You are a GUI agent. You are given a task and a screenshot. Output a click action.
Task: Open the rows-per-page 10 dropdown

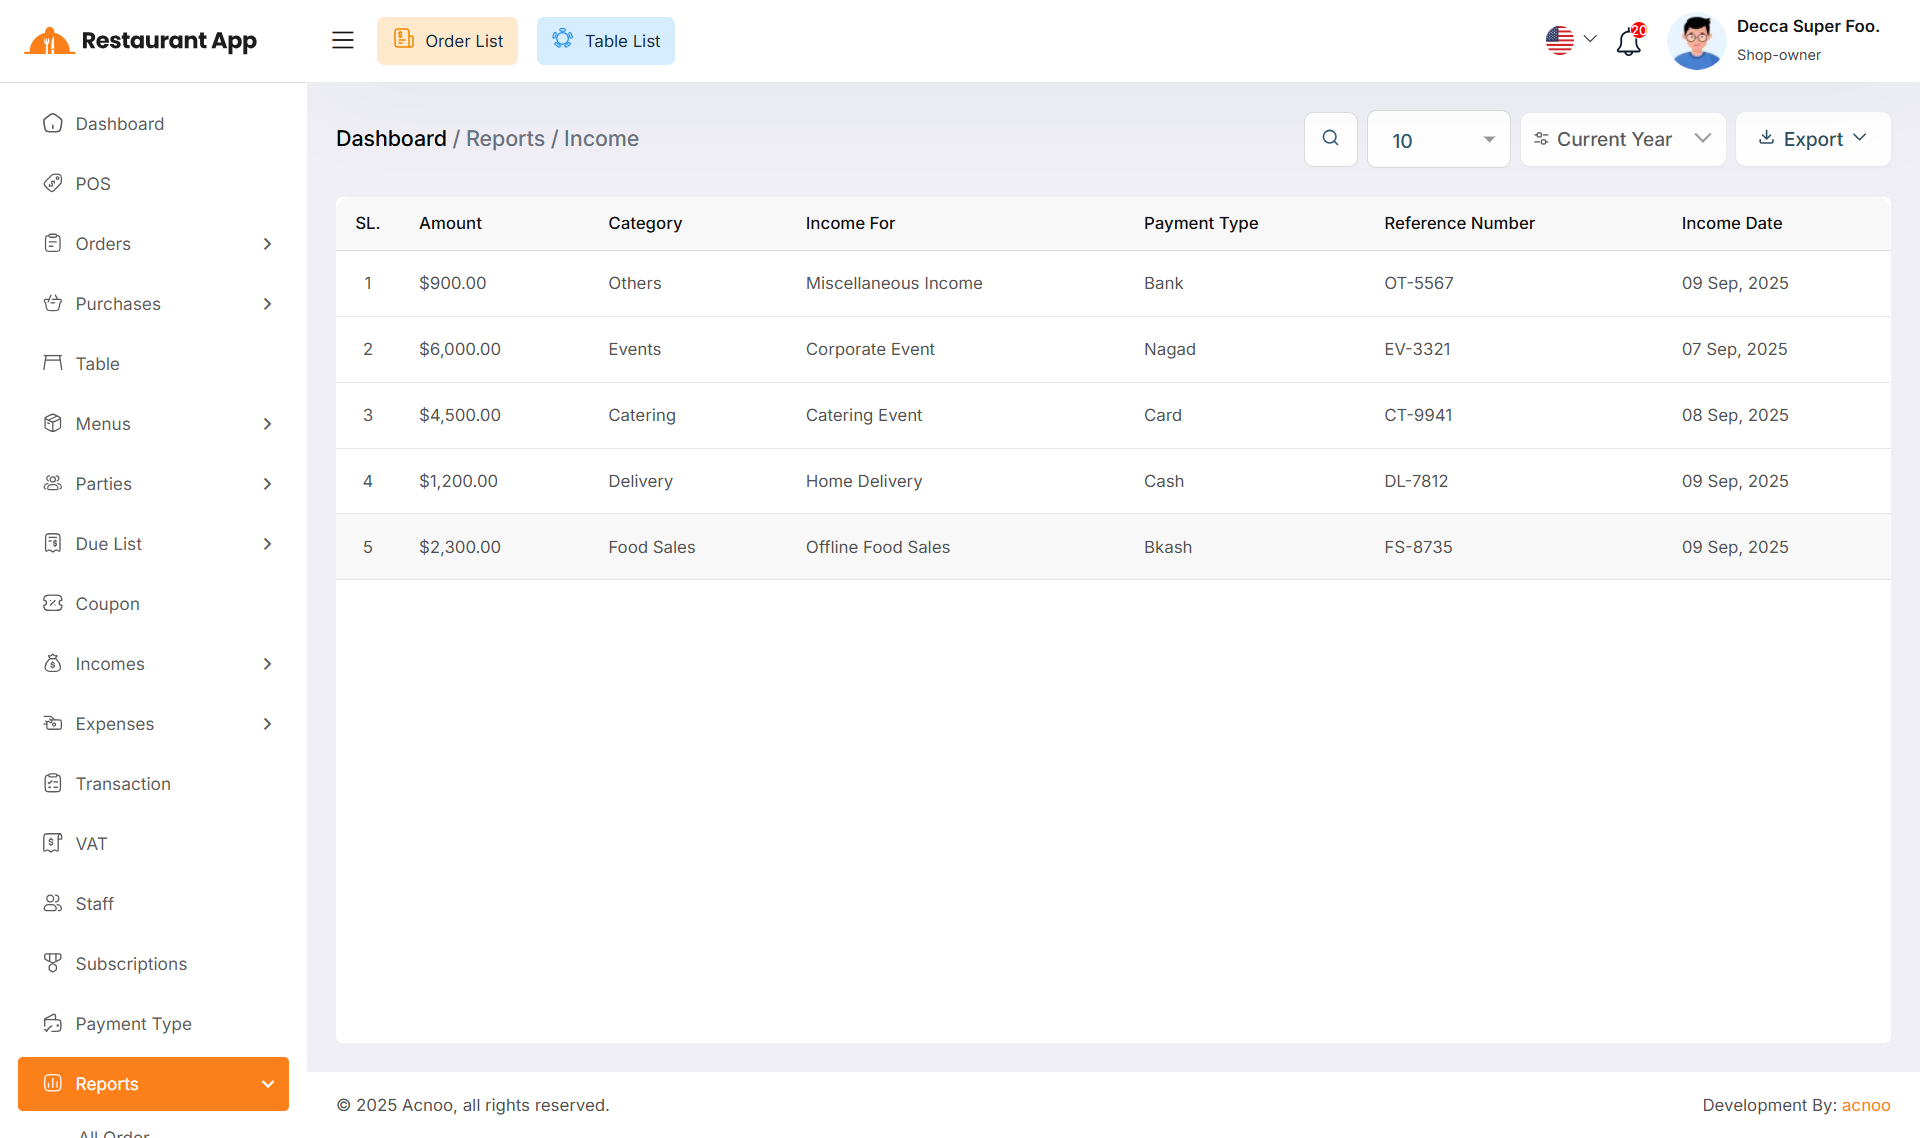tap(1438, 140)
